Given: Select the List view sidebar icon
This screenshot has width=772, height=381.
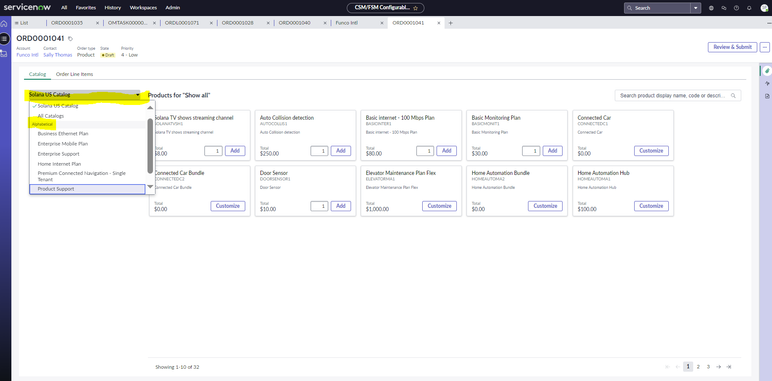Looking at the screenshot, I should point(4,38).
